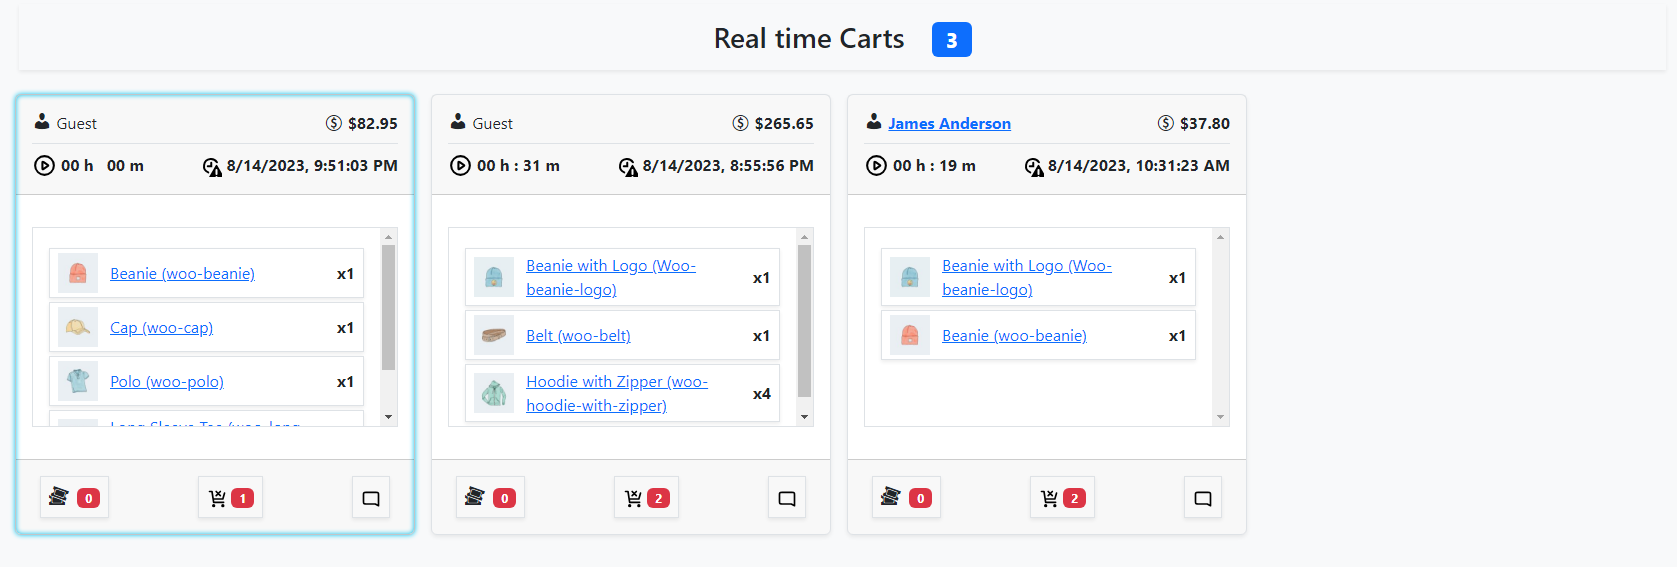Open Beanie (woo-beanie) link in James Anderson's cart
Image resolution: width=1677 pixels, height=567 pixels.
[x=1014, y=336]
